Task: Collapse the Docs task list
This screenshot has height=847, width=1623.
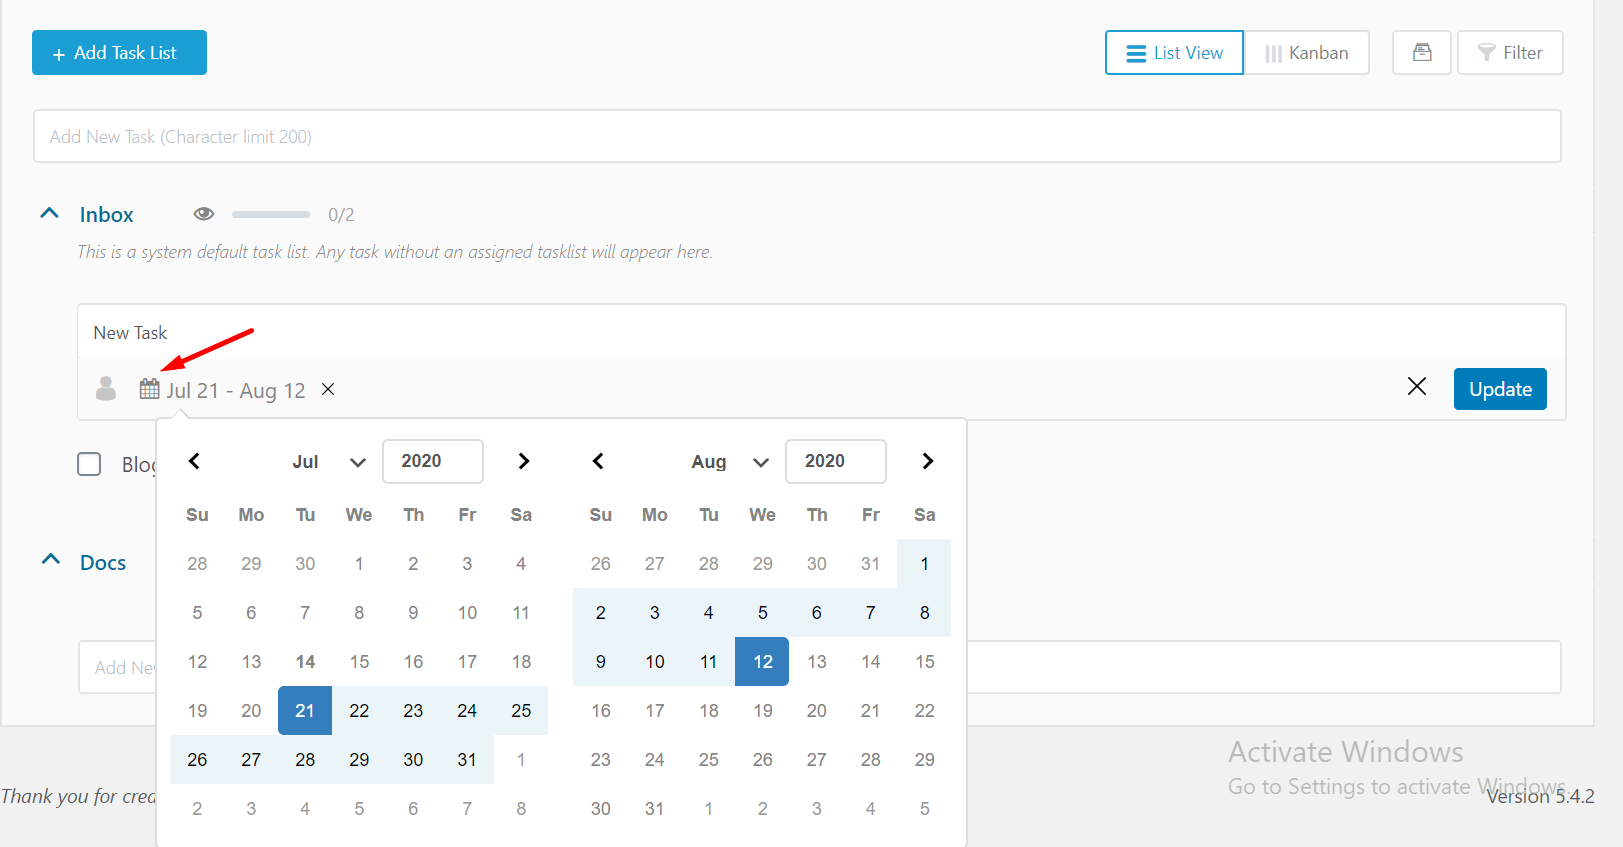Action: (51, 559)
